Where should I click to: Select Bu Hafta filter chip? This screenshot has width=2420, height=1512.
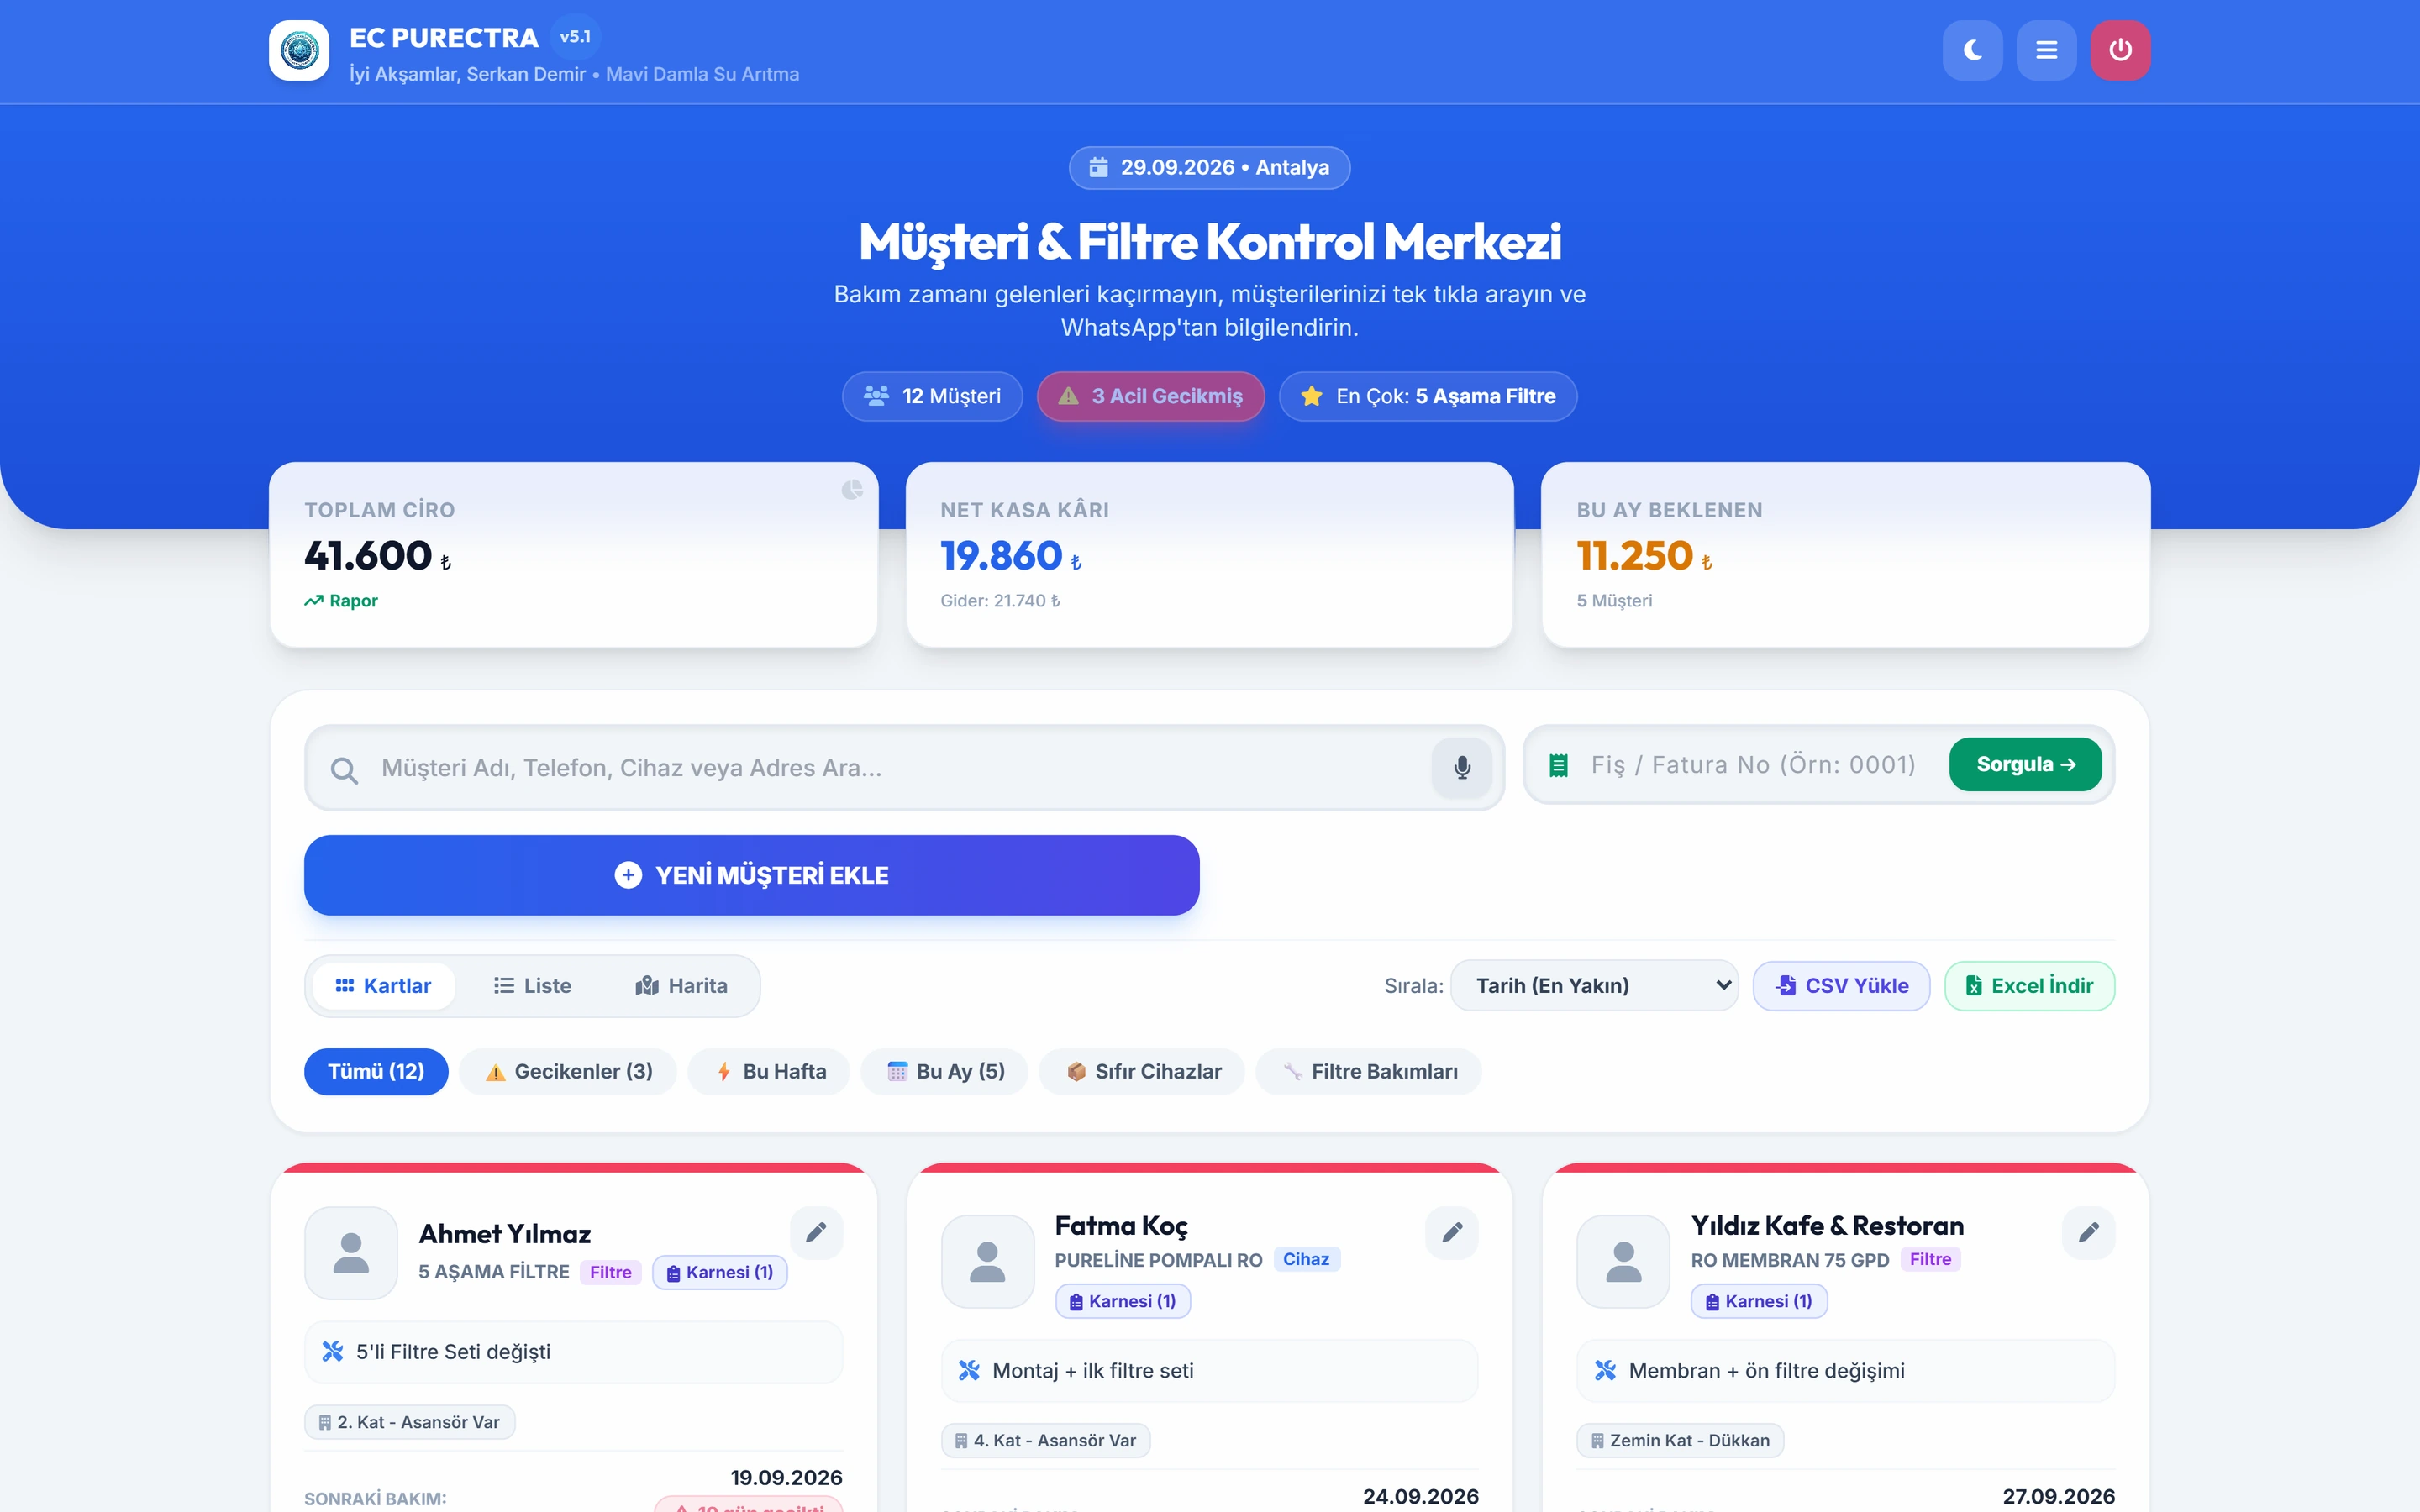point(769,1072)
